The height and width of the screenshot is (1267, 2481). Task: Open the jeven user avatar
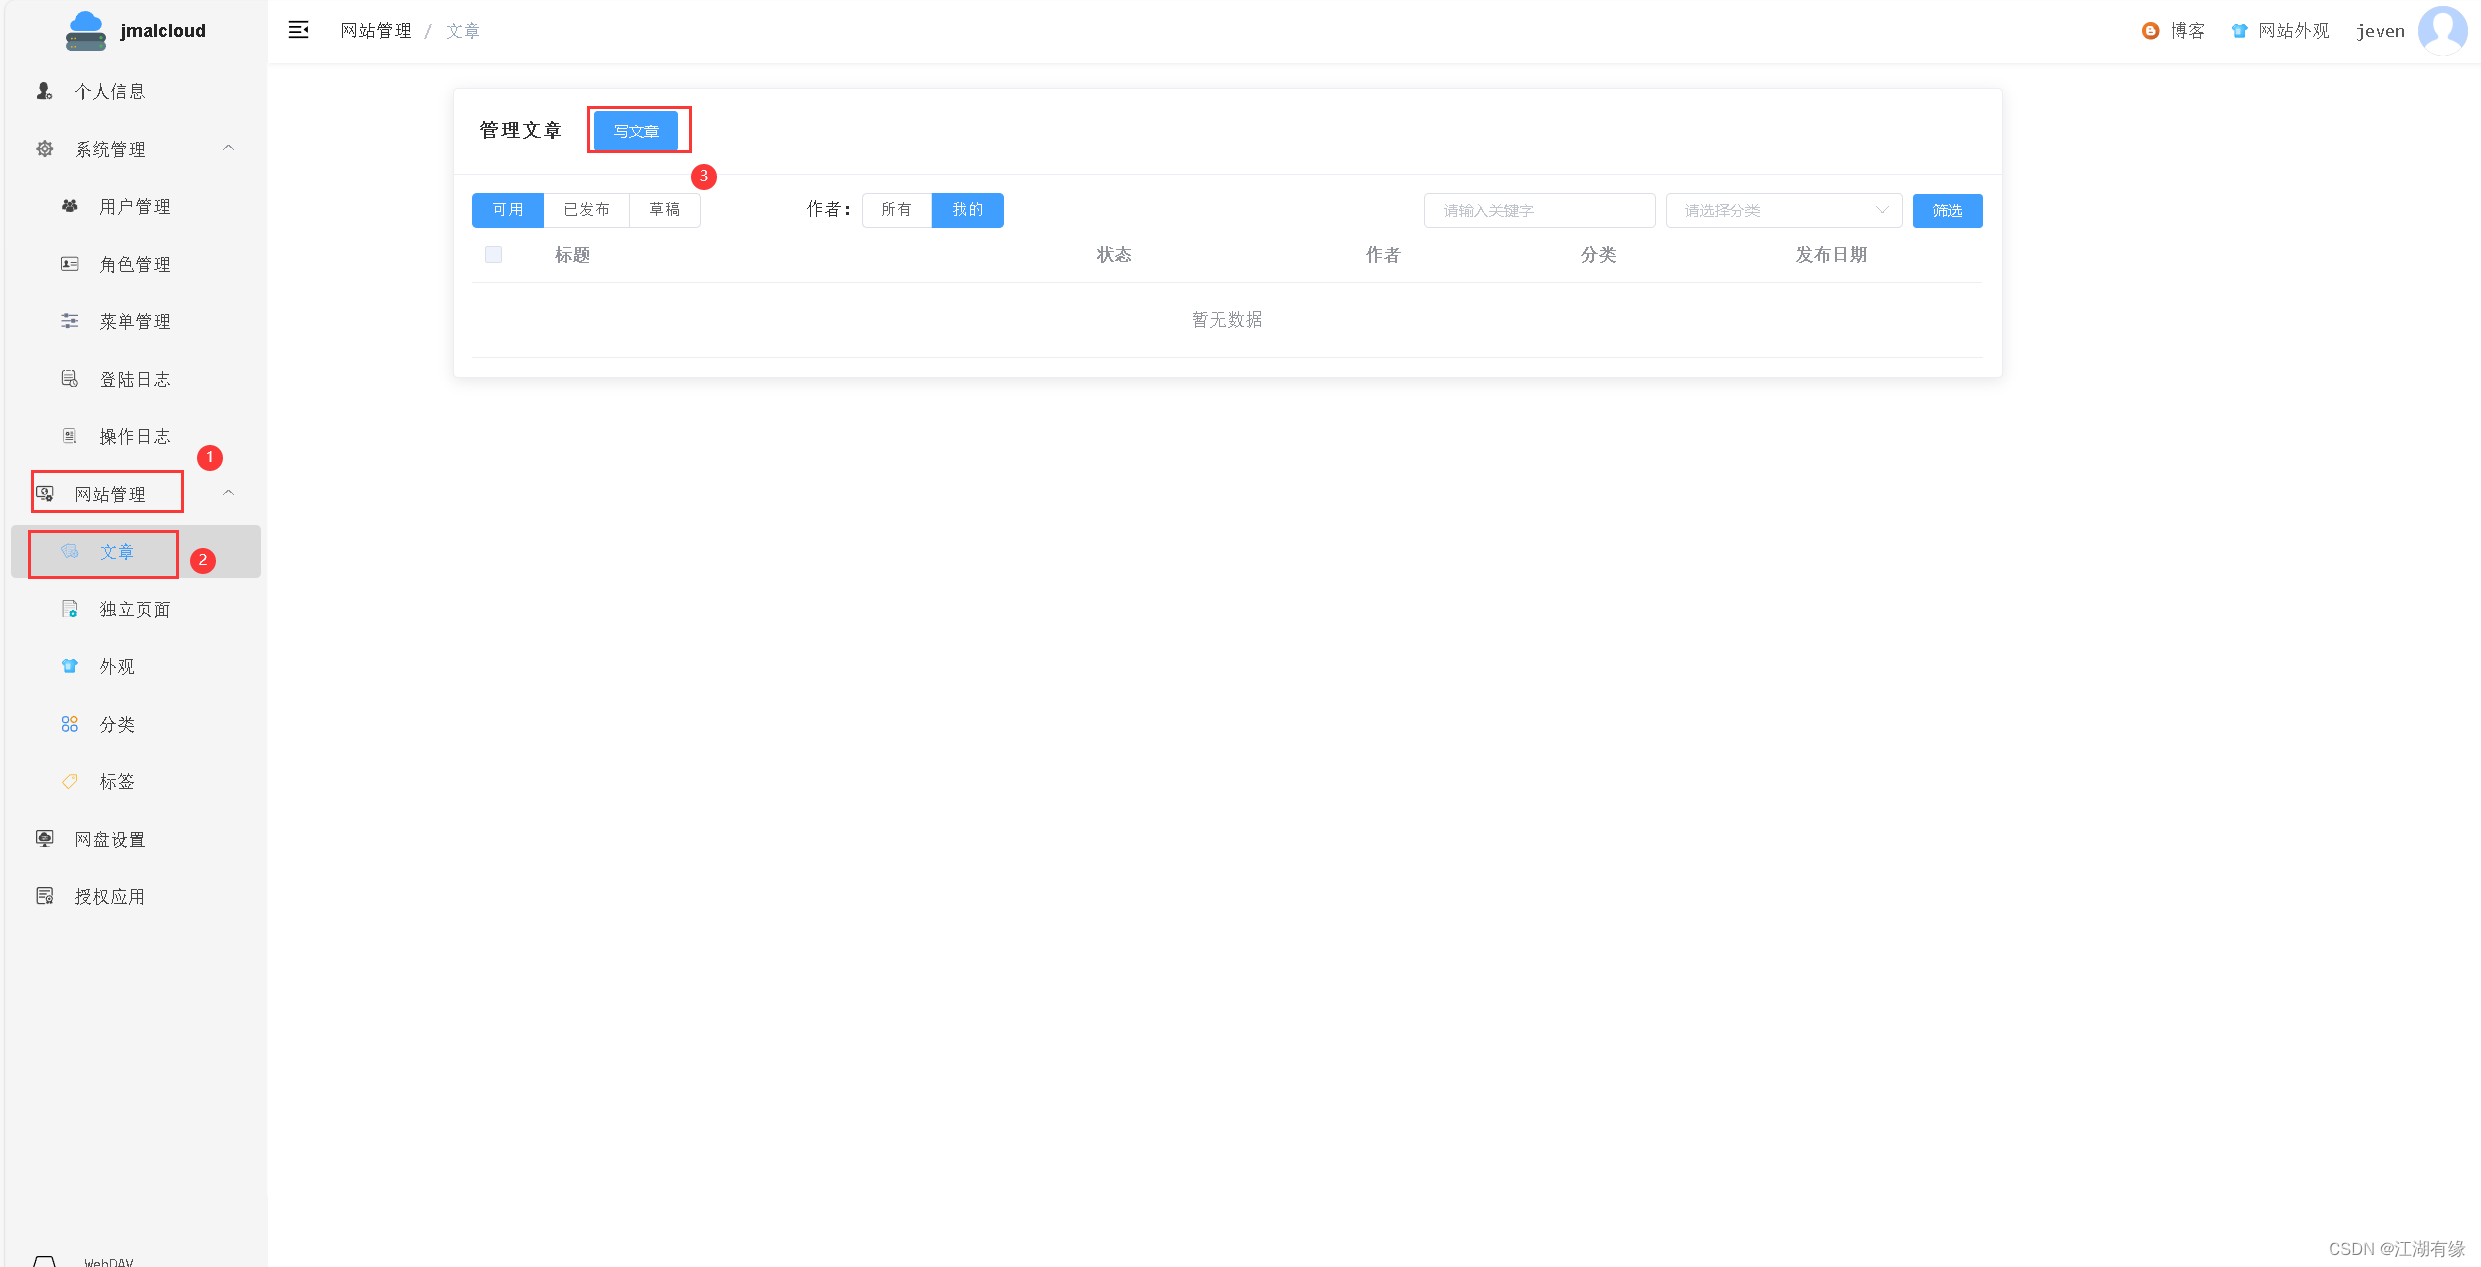point(2441,30)
